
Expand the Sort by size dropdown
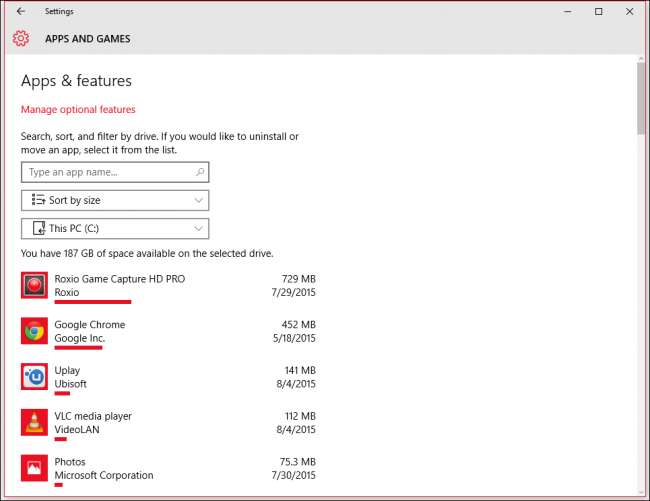tap(115, 200)
